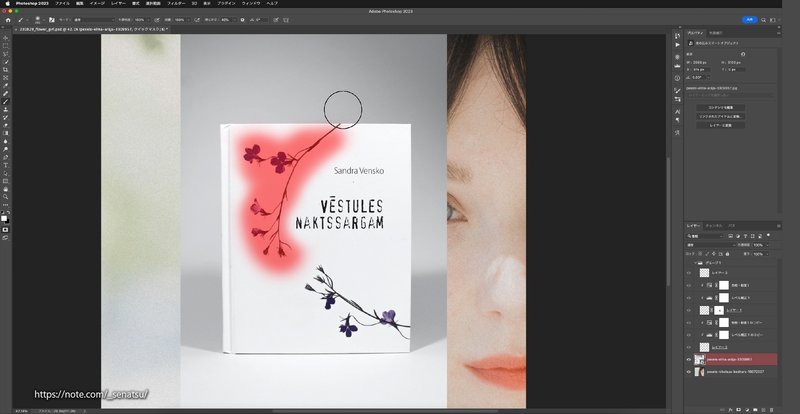This screenshot has height=414, width=800.
Task: Open the History panel dock icon
Action: 677,36
